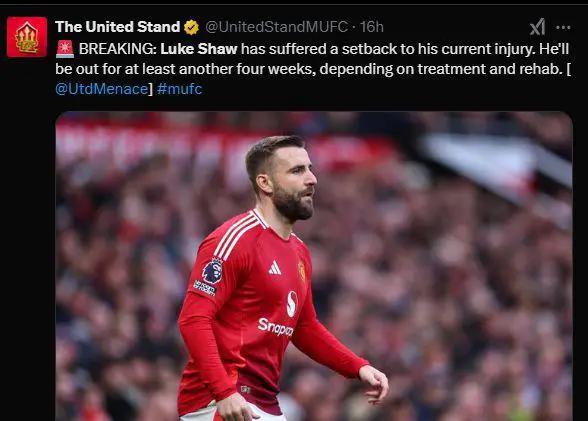Click the gold verified badge
Image resolution: width=588 pixels, height=421 pixels.
[x=192, y=27]
